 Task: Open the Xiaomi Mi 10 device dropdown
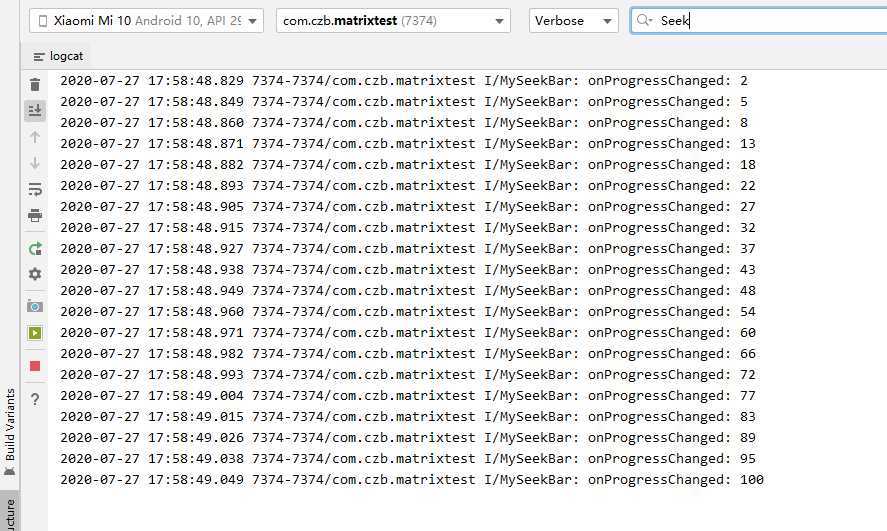coord(146,21)
